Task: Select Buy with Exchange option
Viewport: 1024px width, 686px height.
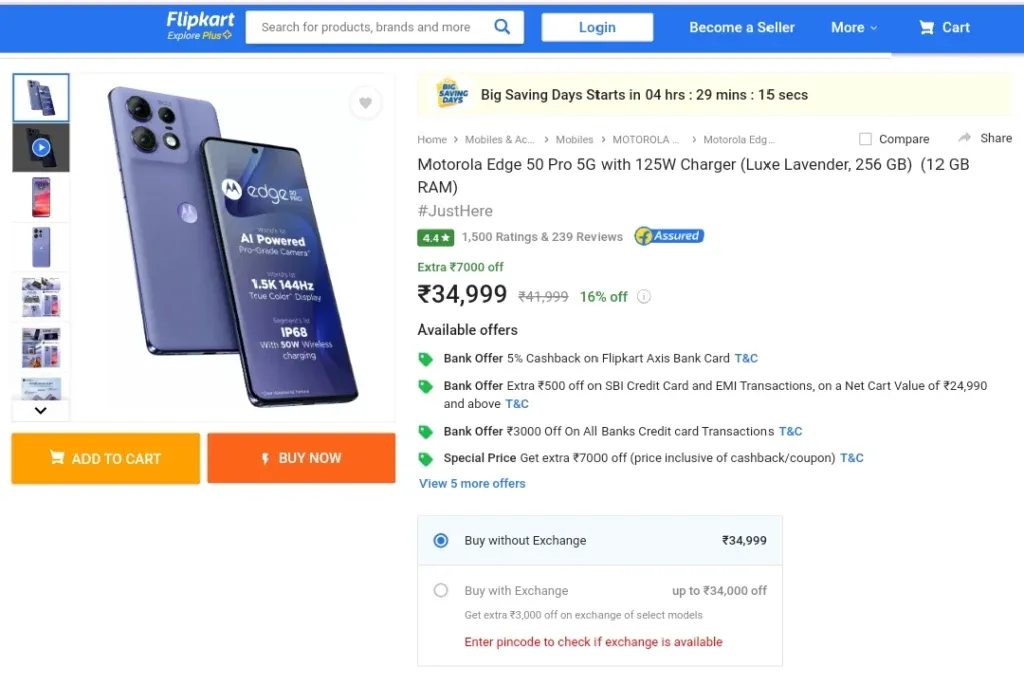Action: [x=441, y=591]
